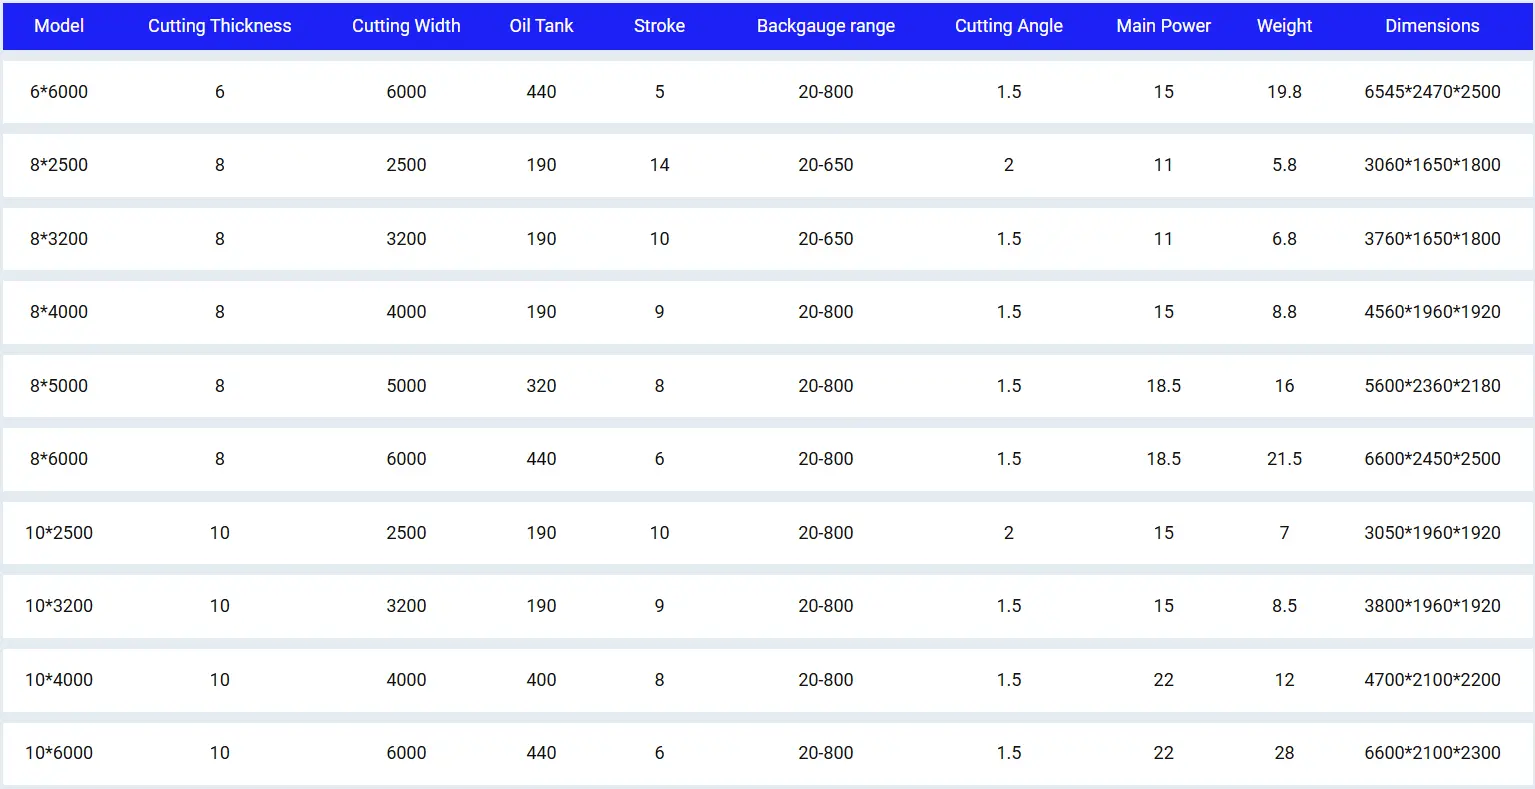Screen dimensions: 1535x789
Task: Click the weight value 21.5 for 8*6000
Action: 1284,459
